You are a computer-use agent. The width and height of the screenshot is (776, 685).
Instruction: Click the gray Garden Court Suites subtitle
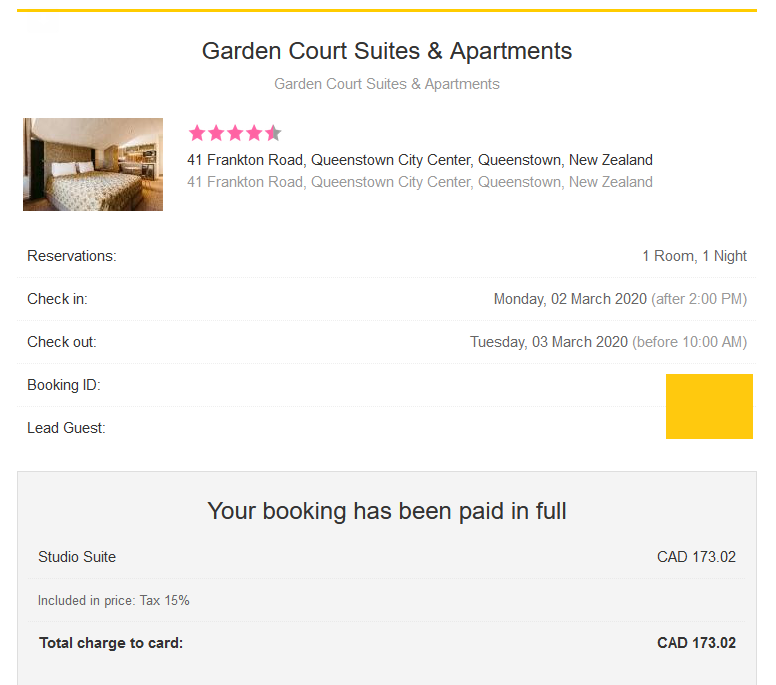387,84
